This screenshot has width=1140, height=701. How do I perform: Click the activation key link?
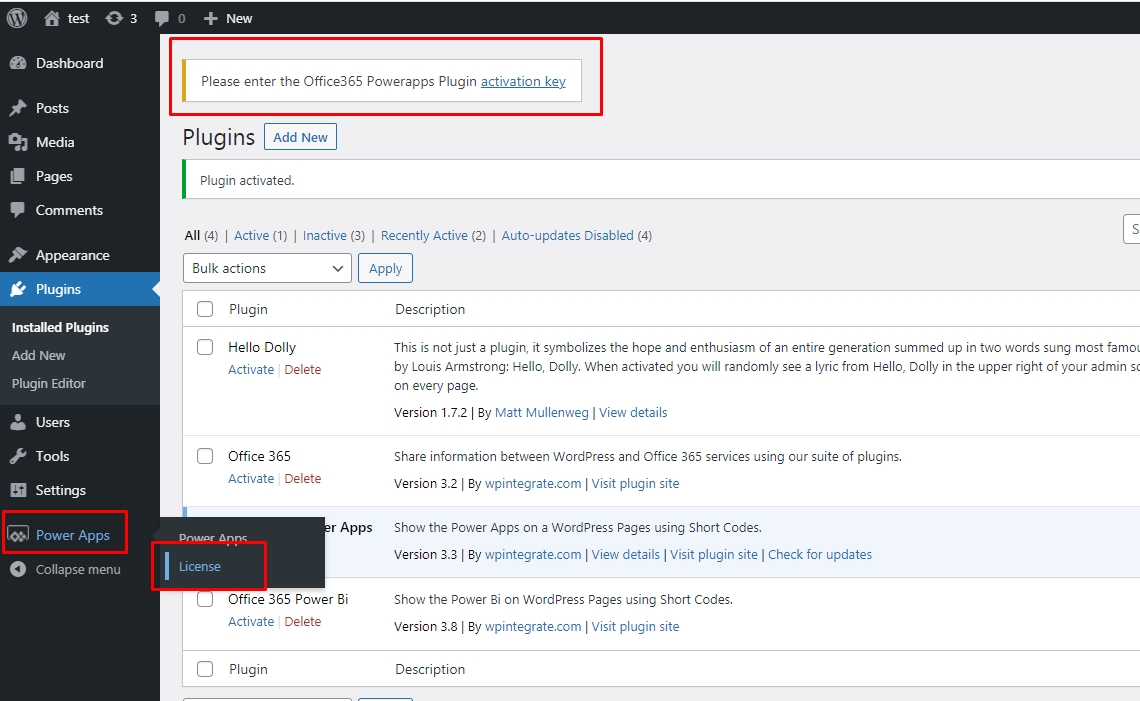click(x=523, y=81)
